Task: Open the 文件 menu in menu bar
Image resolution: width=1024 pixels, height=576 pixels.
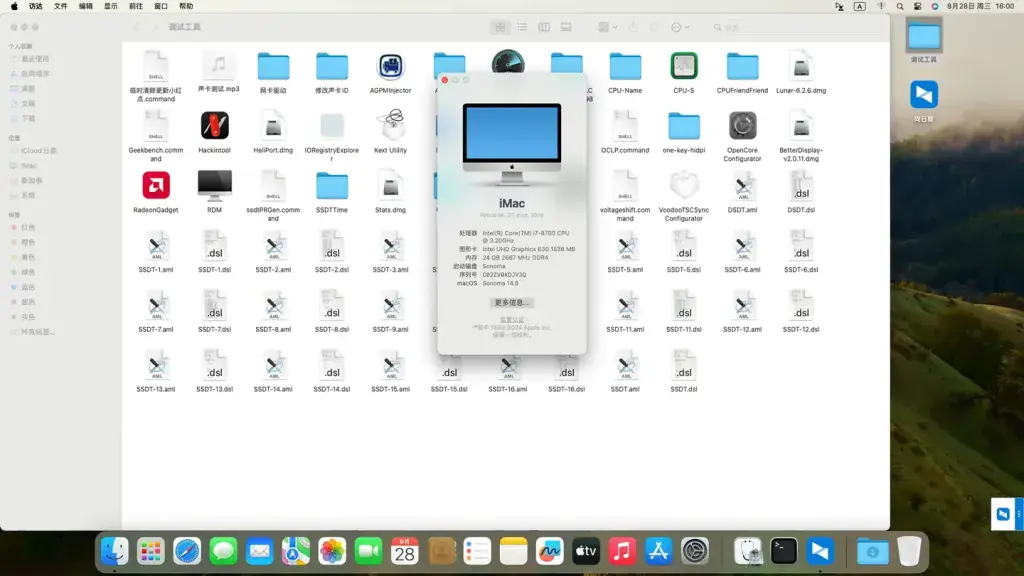Action: [x=61, y=7]
